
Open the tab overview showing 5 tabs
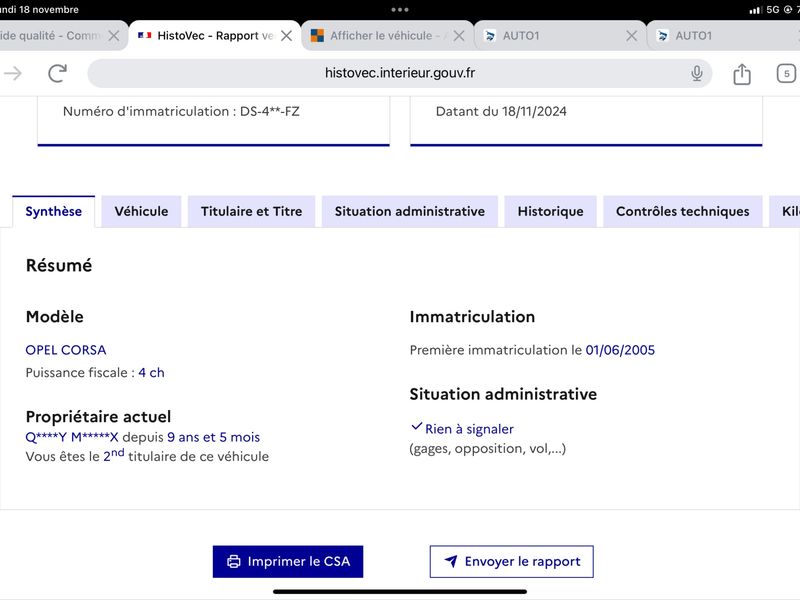[786, 73]
